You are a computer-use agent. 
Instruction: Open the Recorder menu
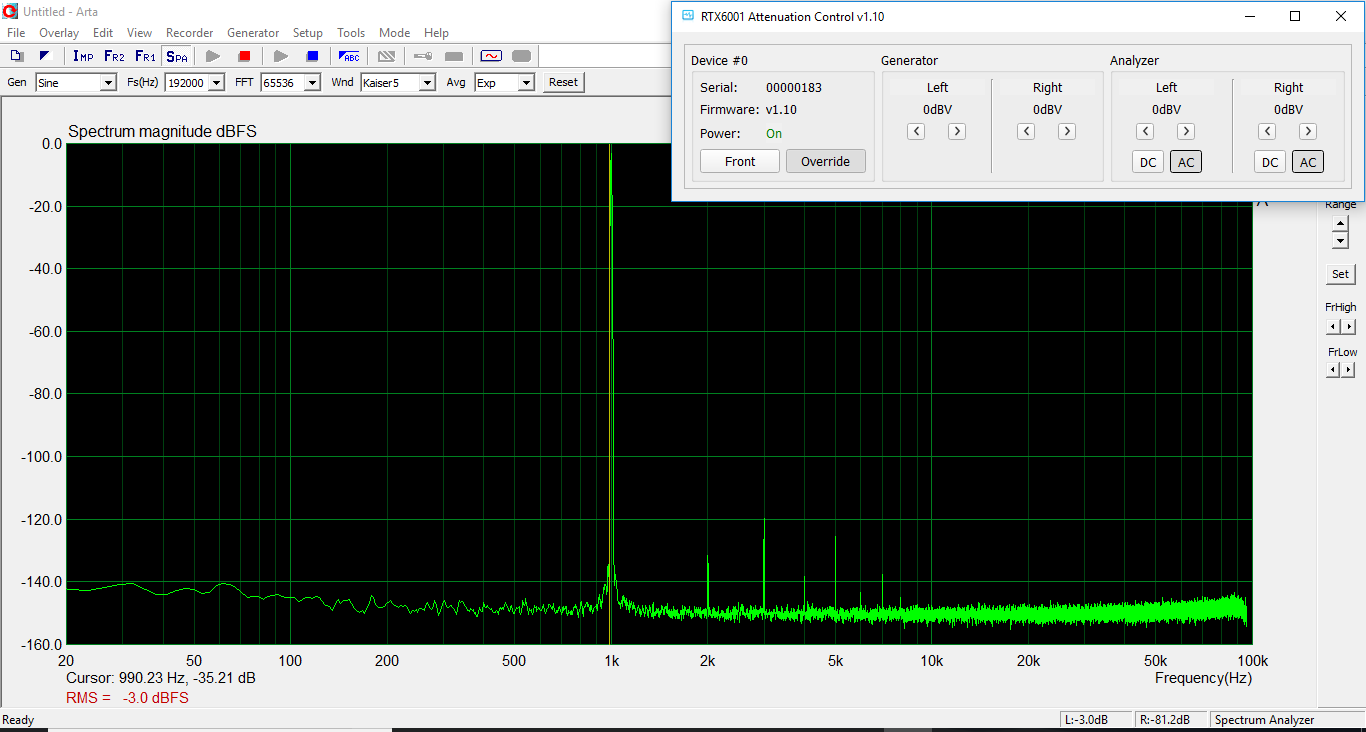click(x=190, y=33)
